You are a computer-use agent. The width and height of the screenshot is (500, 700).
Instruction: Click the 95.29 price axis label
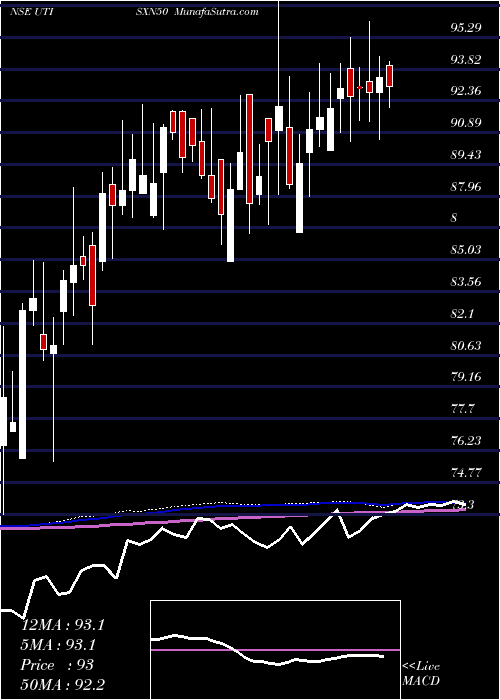466,28
